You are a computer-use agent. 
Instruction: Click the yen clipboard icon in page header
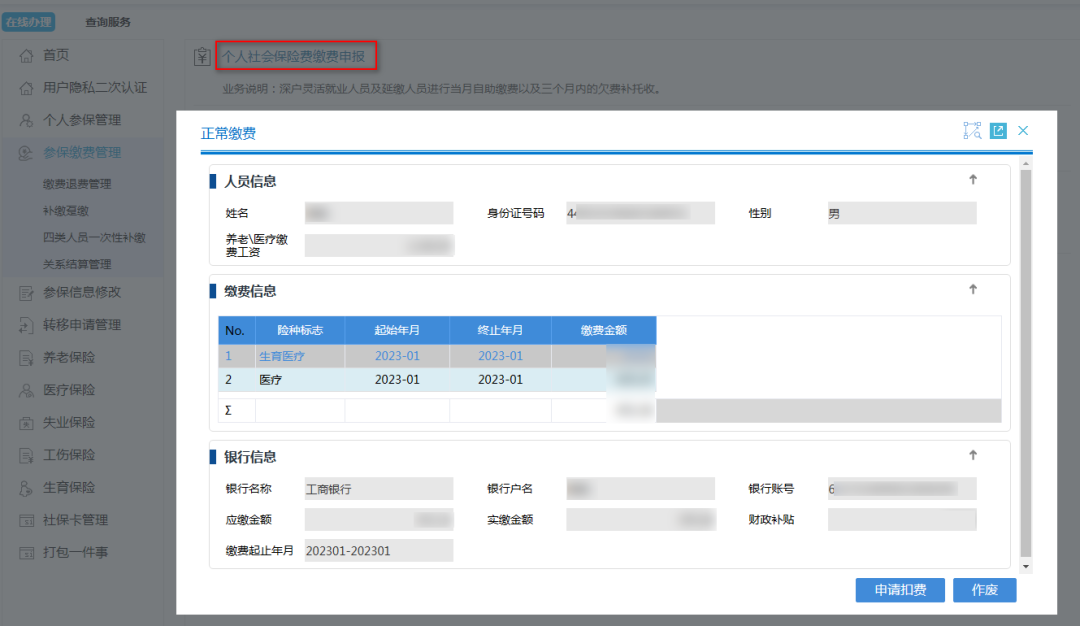202,56
